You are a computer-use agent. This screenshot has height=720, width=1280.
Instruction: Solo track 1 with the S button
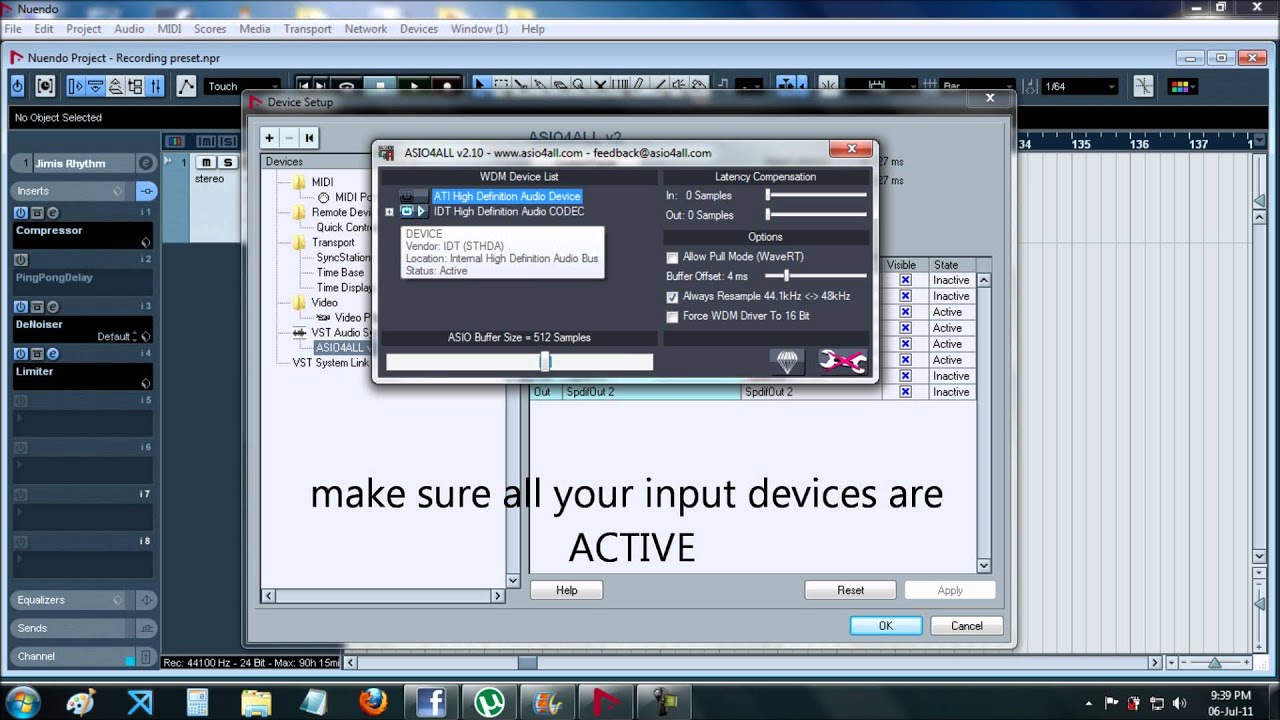pyautogui.click(x=228, y=163)
